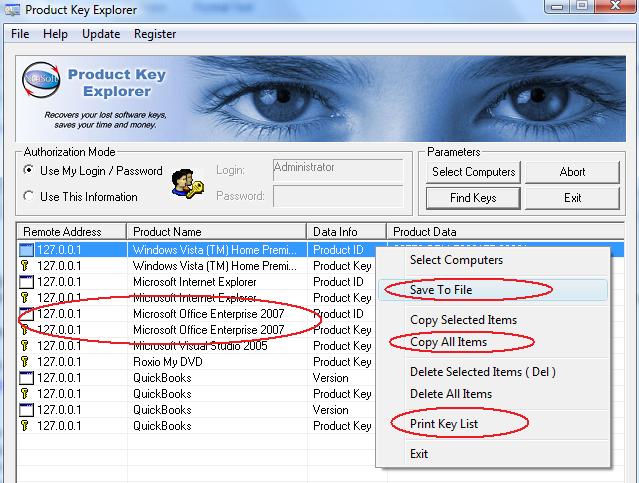Click key icon of Windows Vista Product Key row
This screenshot has height=483, width=639.
click(x=25, y=266)
